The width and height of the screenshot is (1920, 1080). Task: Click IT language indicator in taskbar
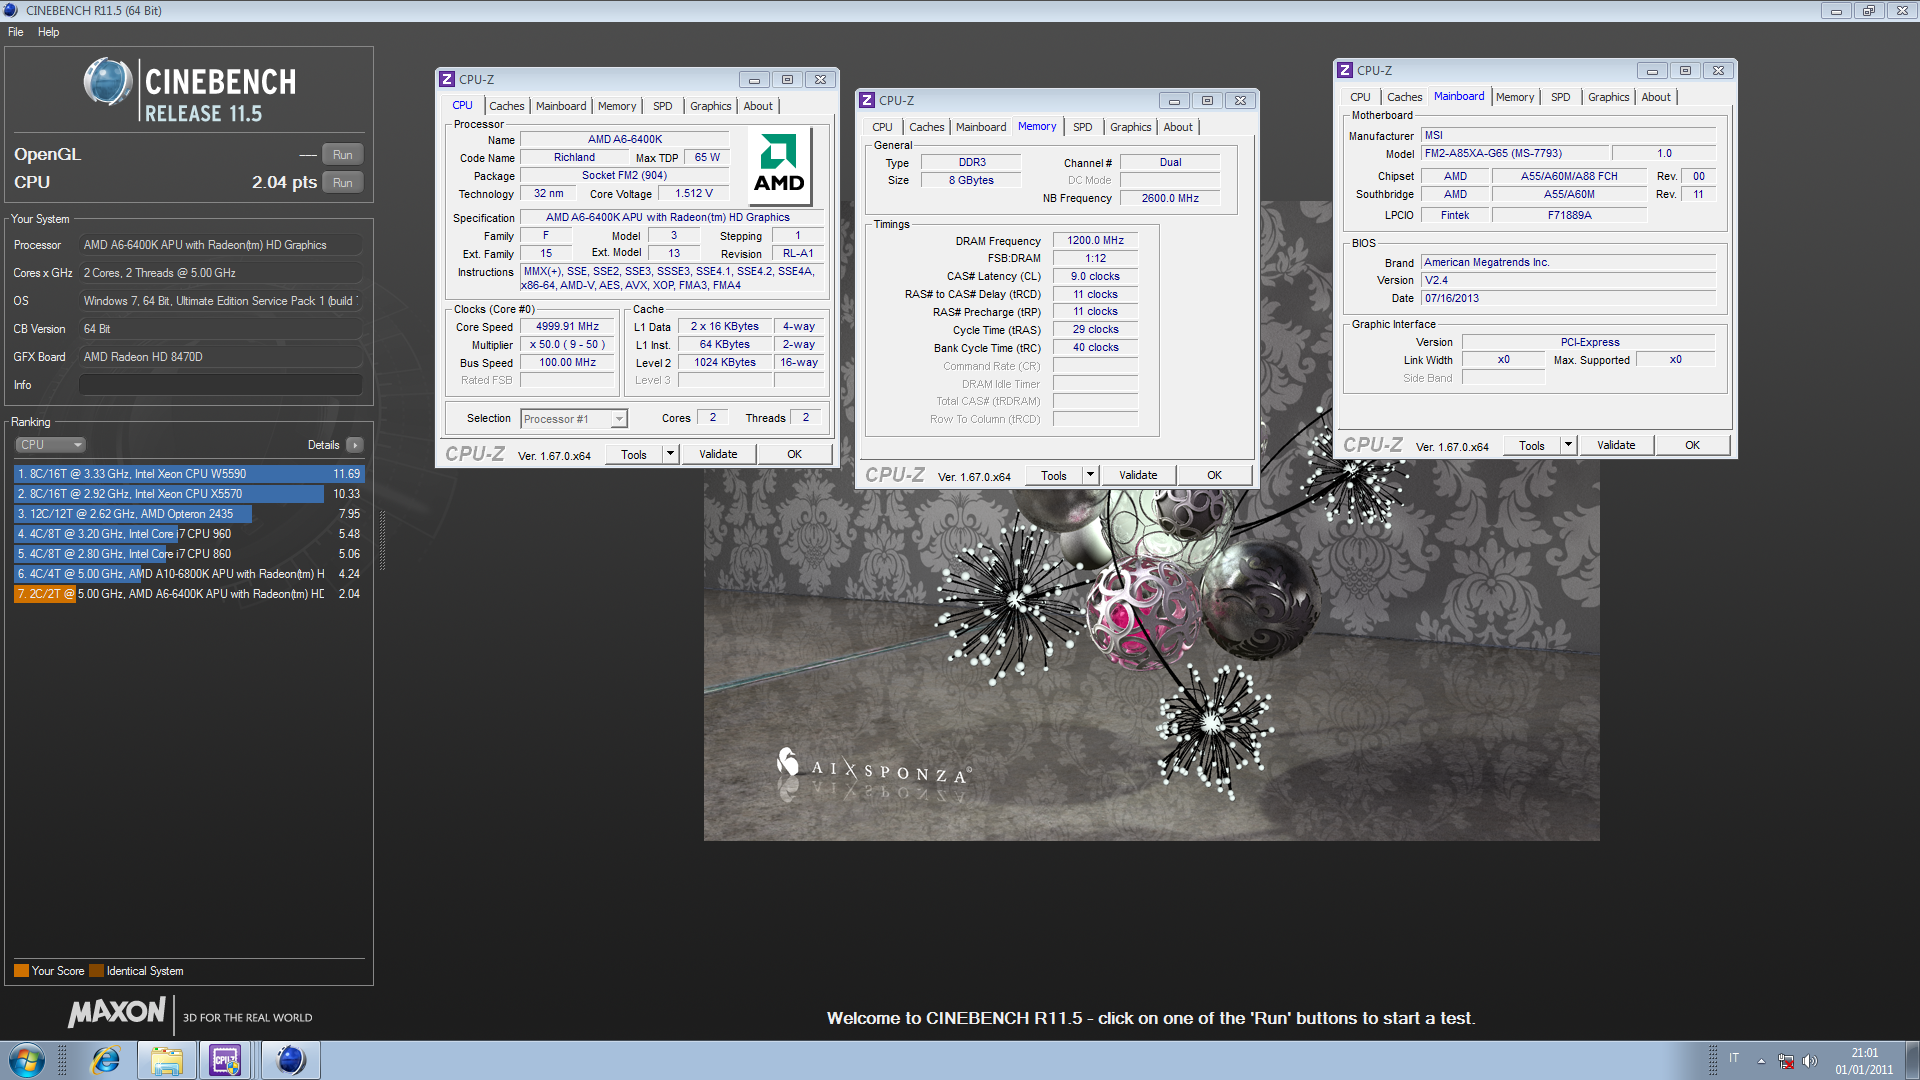[1734, 1058]
